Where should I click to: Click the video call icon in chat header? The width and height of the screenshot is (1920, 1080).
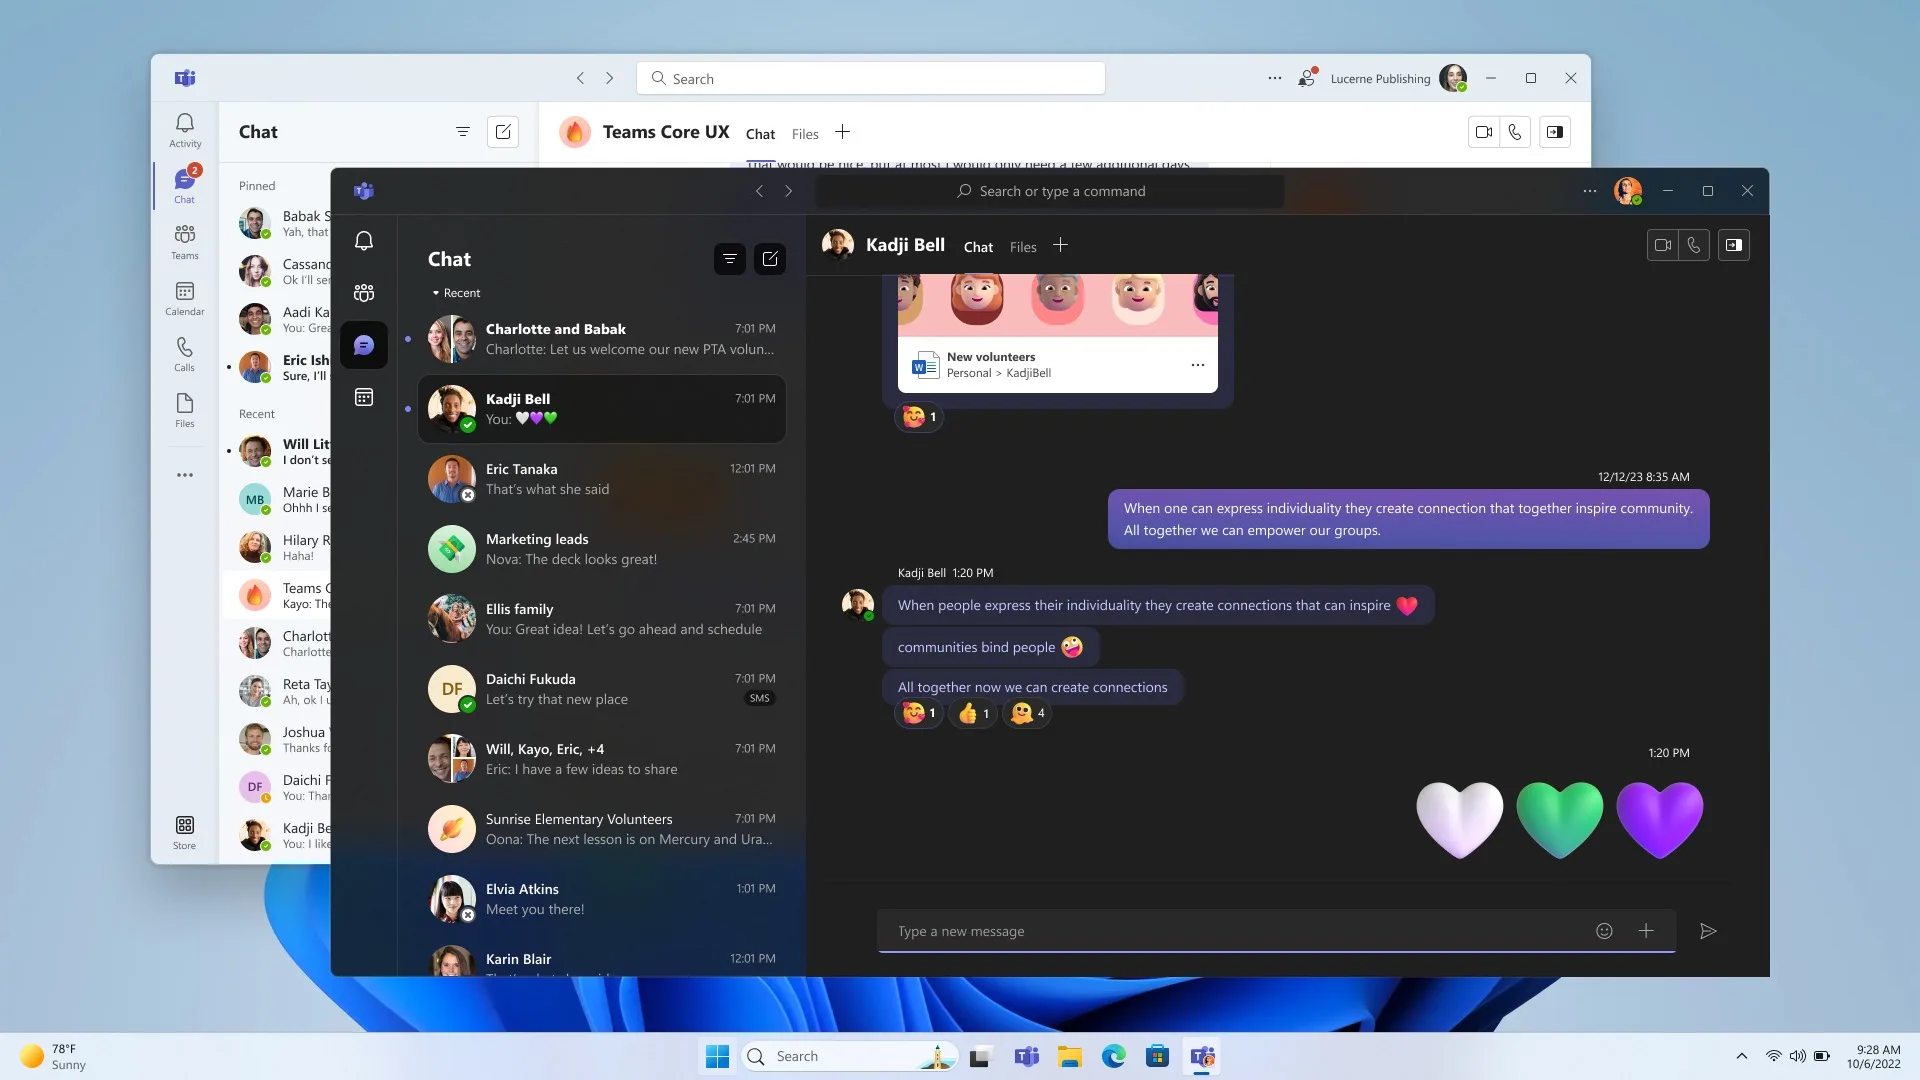tap(1662, 245)
